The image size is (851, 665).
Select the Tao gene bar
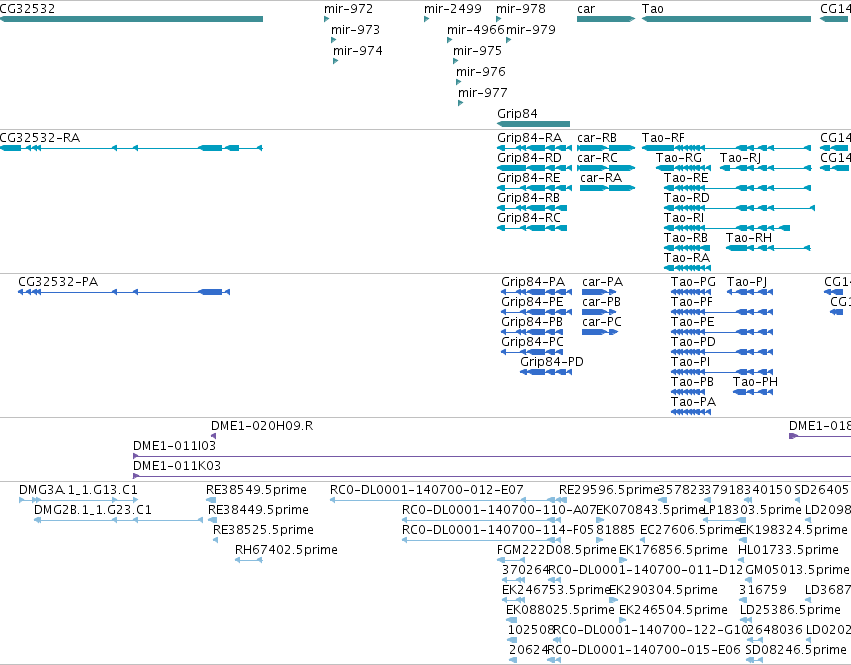coord(726,19)
